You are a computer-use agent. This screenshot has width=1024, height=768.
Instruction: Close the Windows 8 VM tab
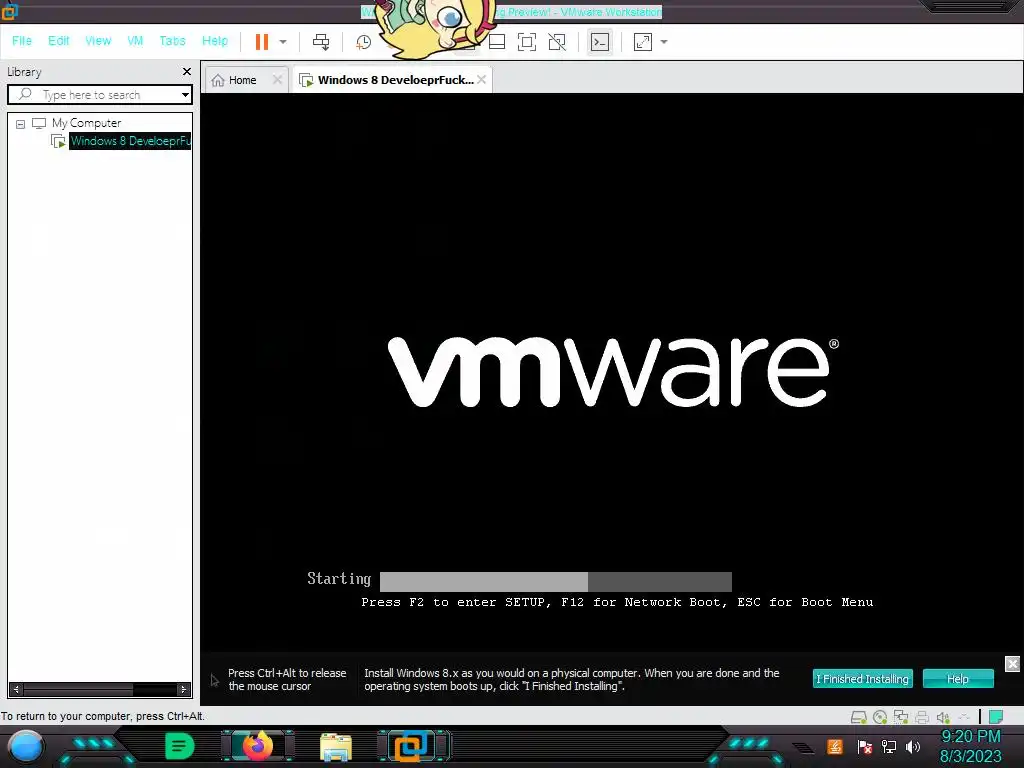482,80
